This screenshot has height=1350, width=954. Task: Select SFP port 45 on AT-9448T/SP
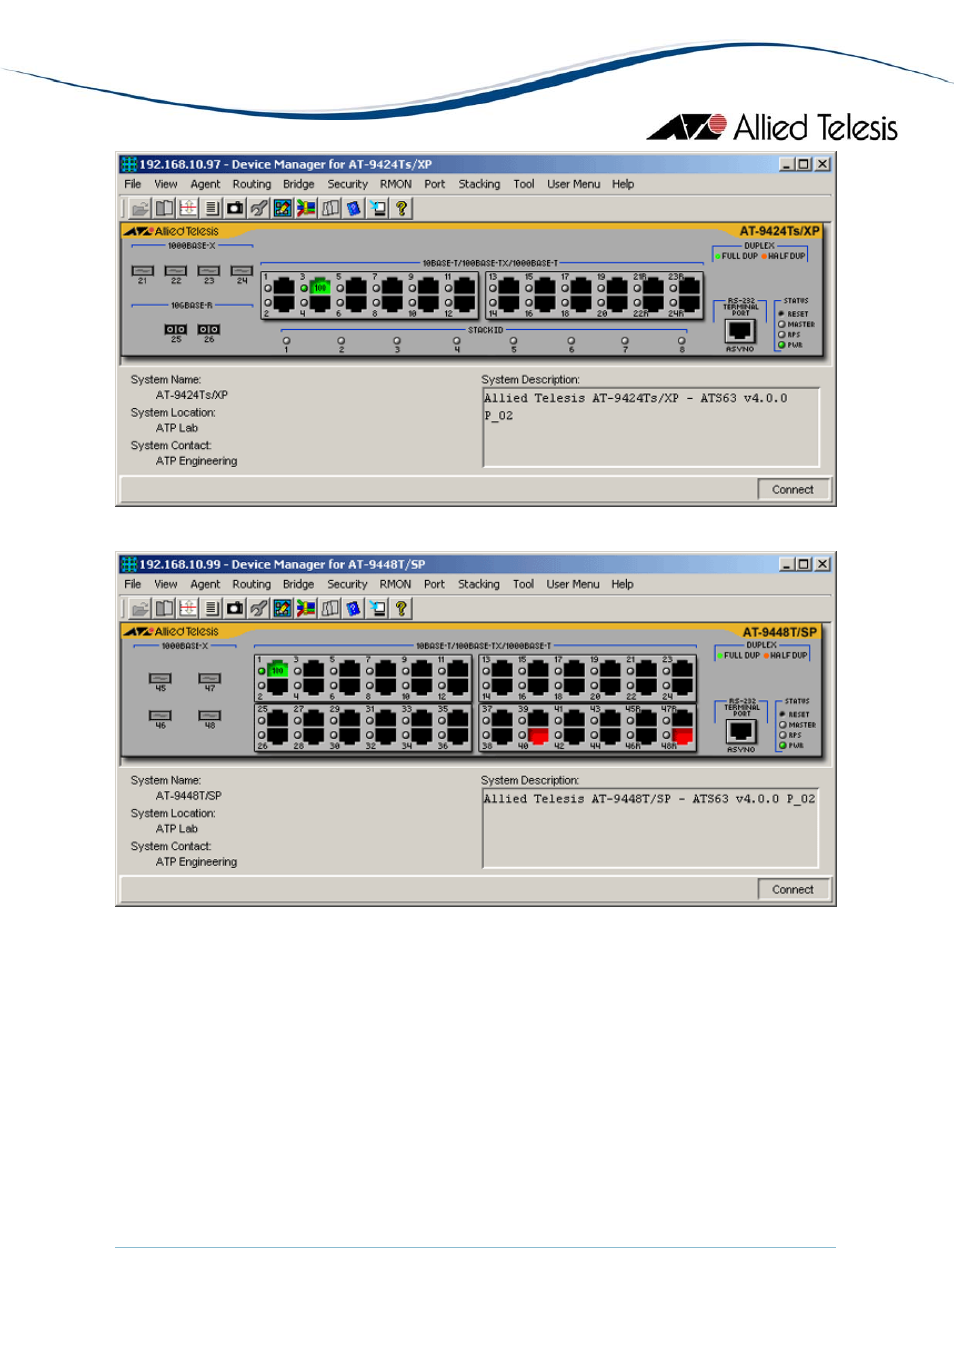tap(160, 679)
